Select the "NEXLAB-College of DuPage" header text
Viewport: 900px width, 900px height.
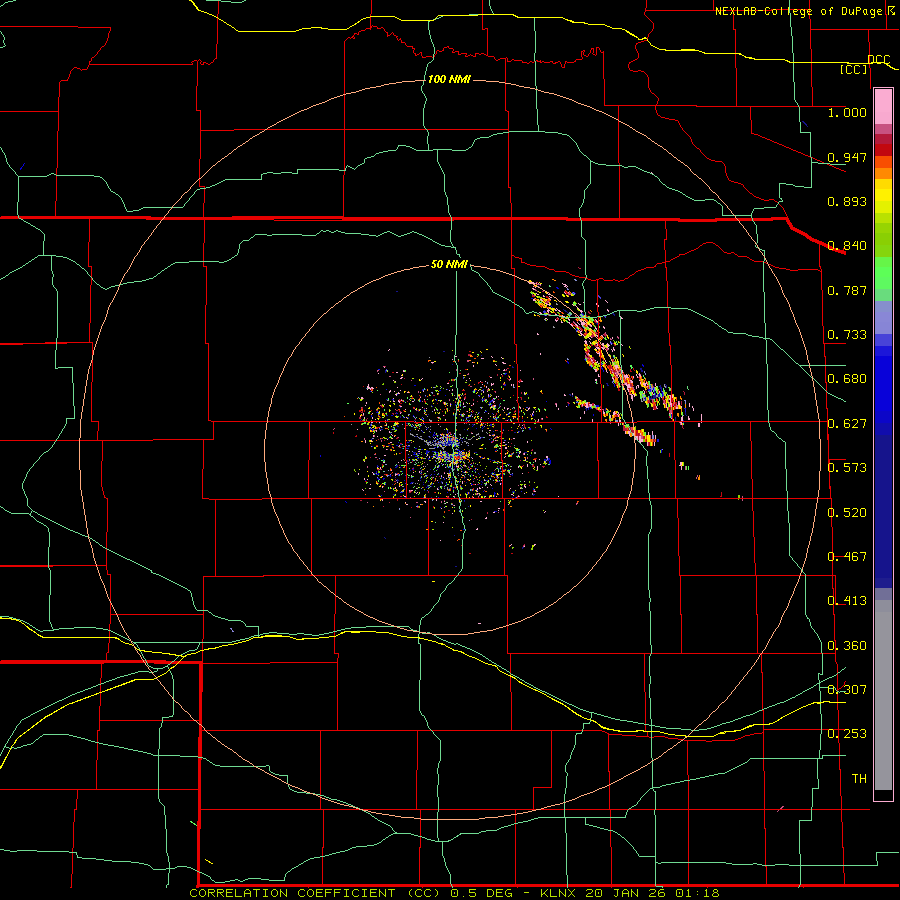(x=800, y=11)
